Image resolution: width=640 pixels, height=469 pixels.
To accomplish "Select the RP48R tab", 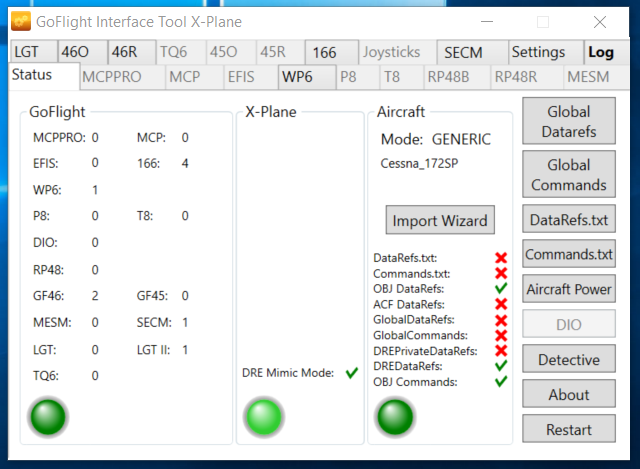I will pos(527,77).
